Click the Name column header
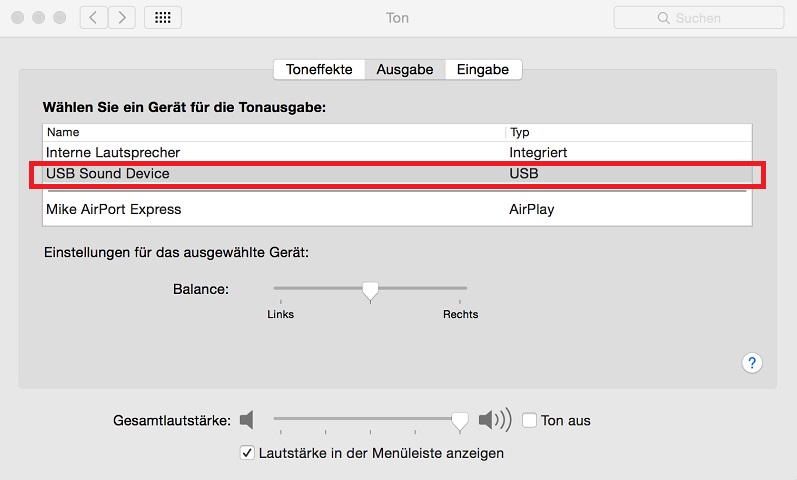Screen dimensions: 797x480 pos(274,132)
